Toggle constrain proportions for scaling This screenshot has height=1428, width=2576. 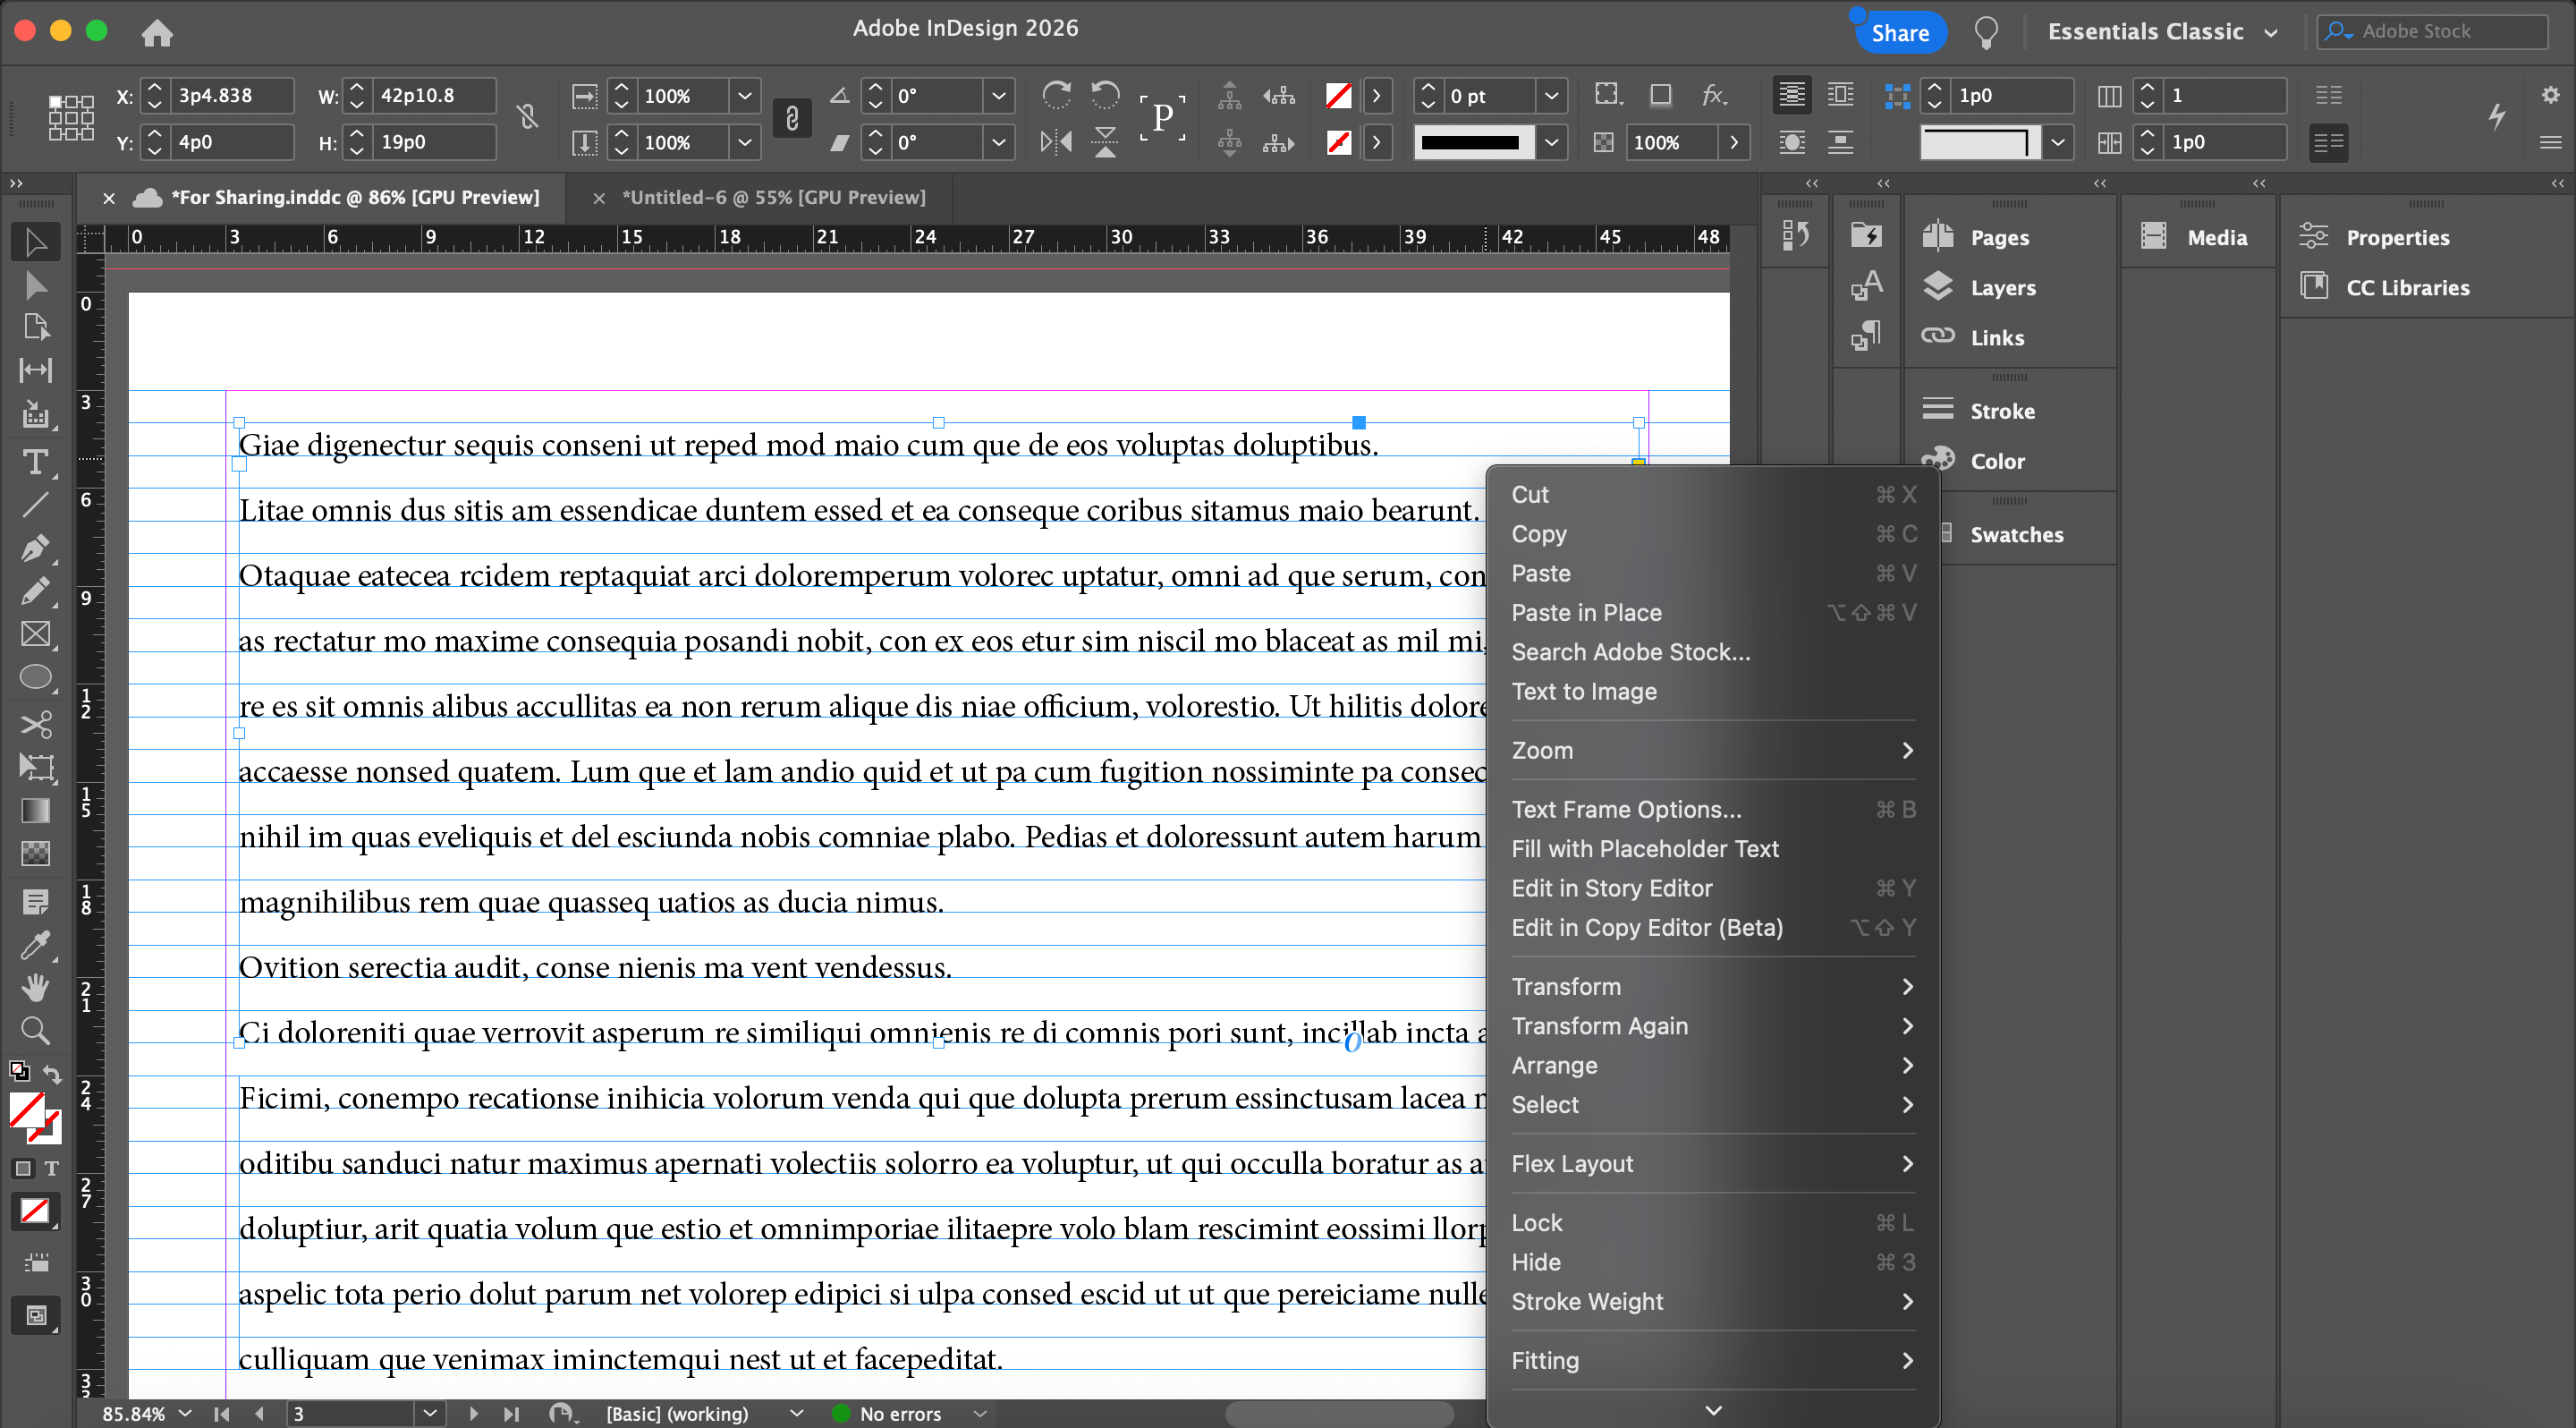(791, 118)
